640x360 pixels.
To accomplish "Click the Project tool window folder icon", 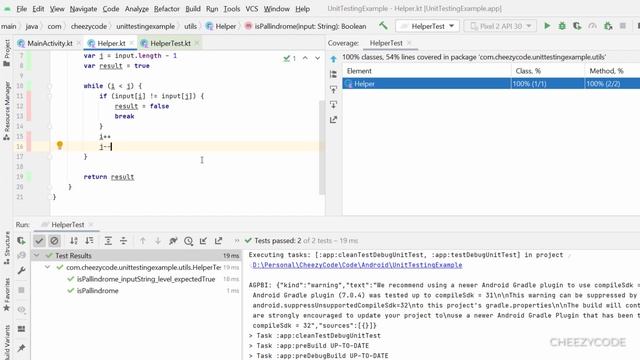I will pos(7,64).
